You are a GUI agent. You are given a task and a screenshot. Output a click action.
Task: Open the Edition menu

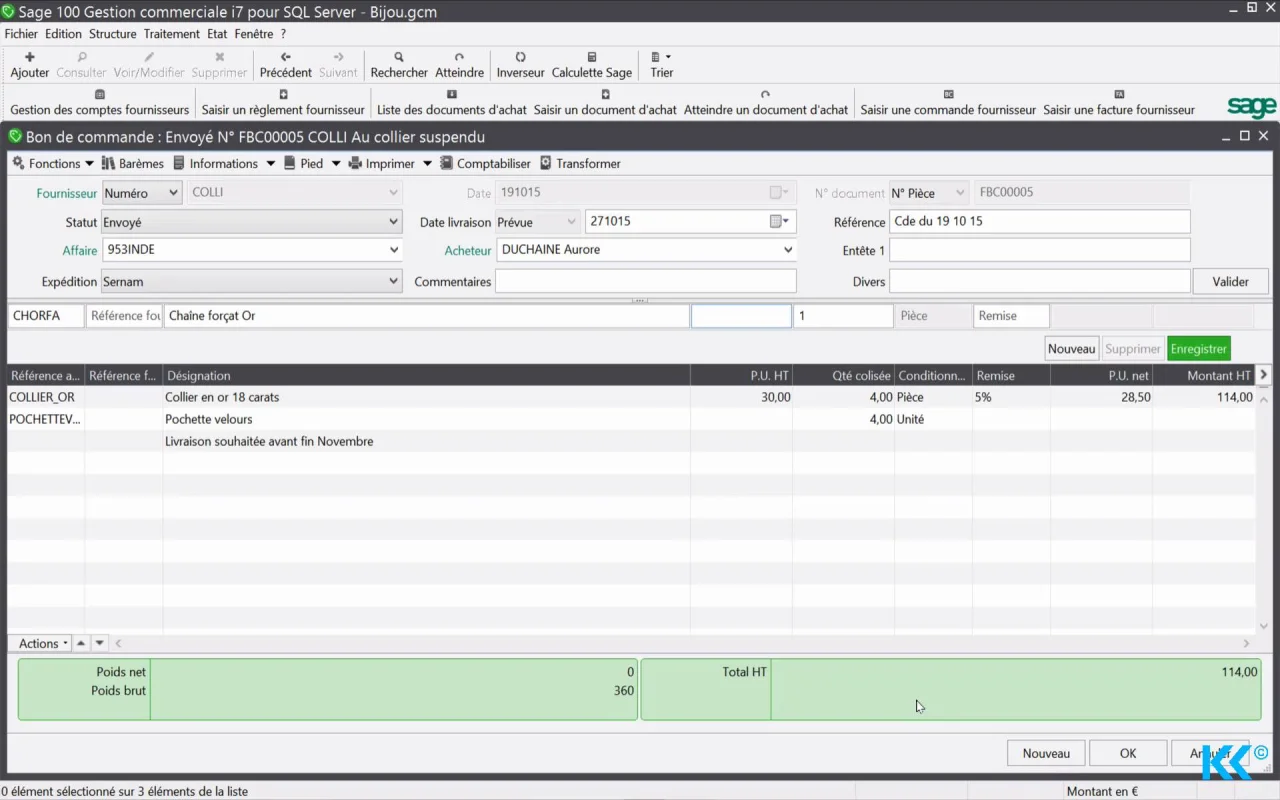point(63,33)
